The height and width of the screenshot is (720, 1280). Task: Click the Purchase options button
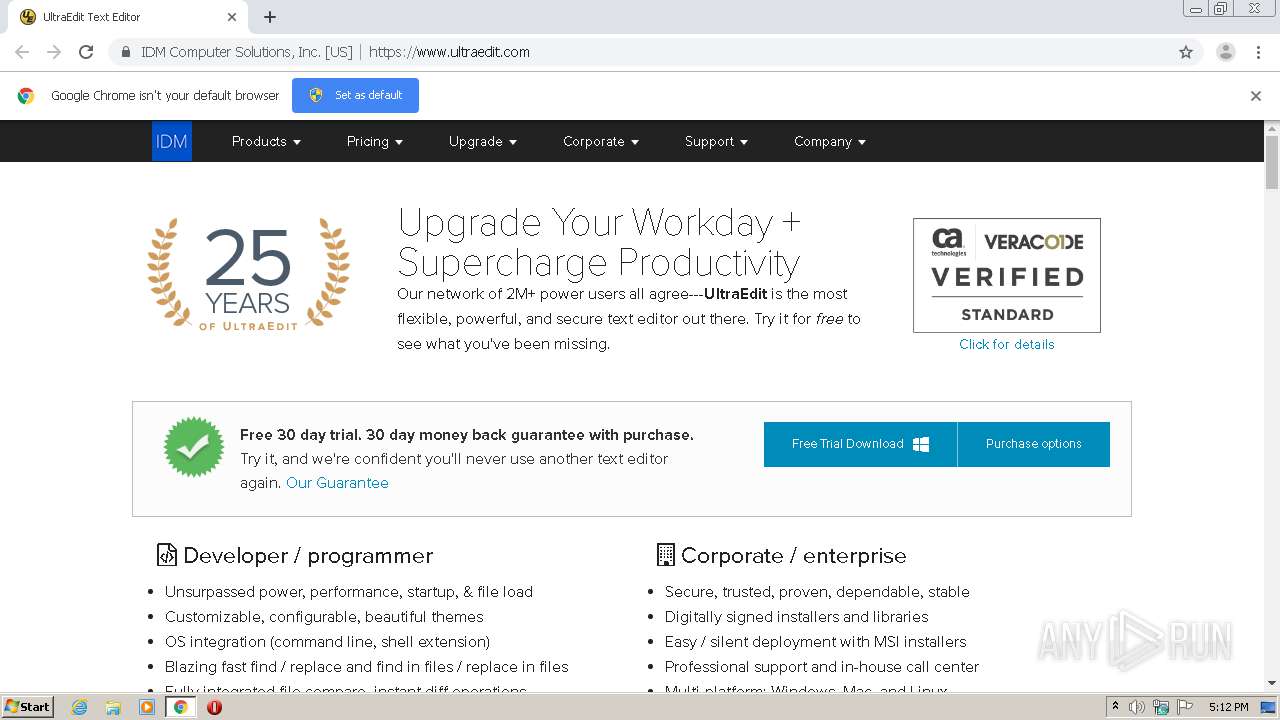(1034, 444)
